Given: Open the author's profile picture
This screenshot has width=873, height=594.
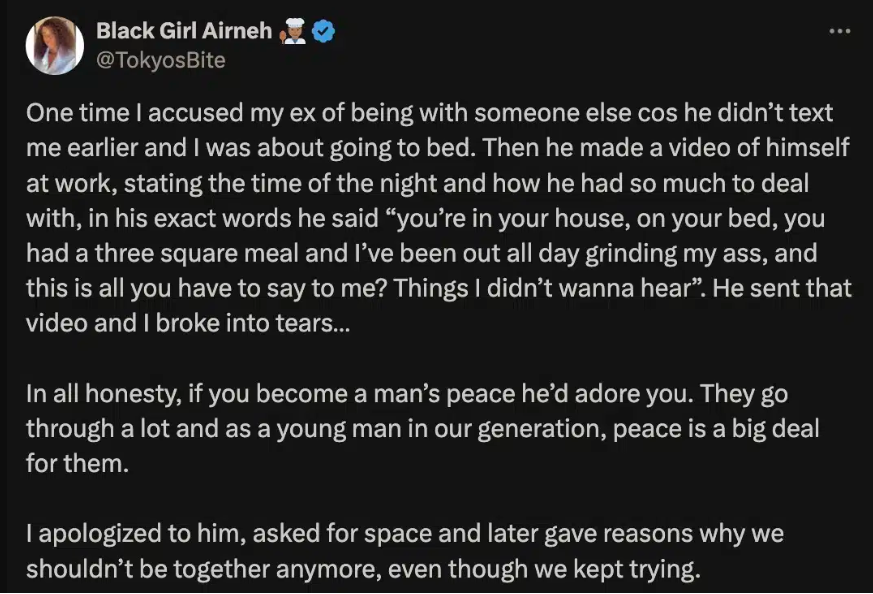Looking at the screenshot, I should coord(55,45).
